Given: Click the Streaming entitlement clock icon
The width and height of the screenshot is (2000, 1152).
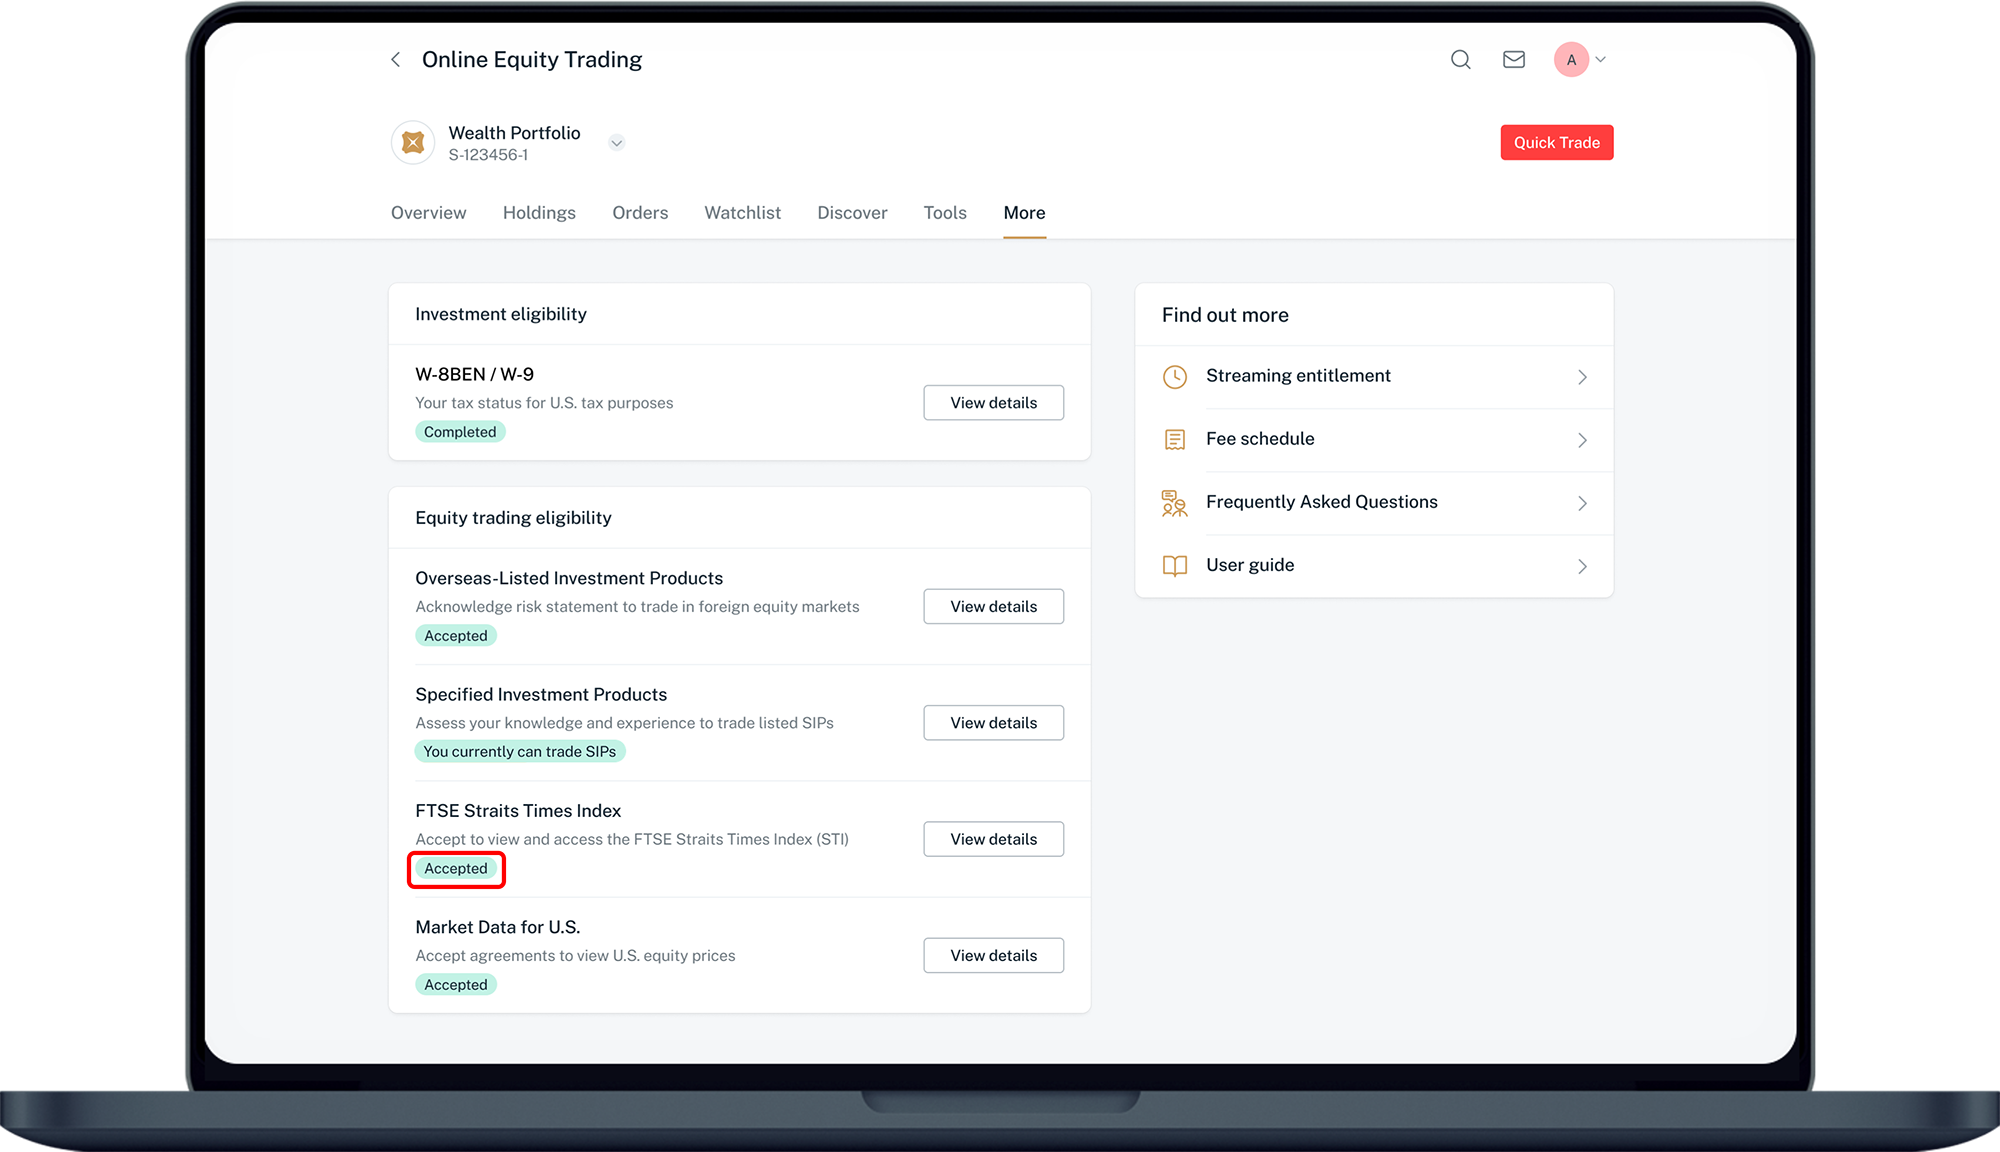Looking at the screenshot, I should 1175,377.
